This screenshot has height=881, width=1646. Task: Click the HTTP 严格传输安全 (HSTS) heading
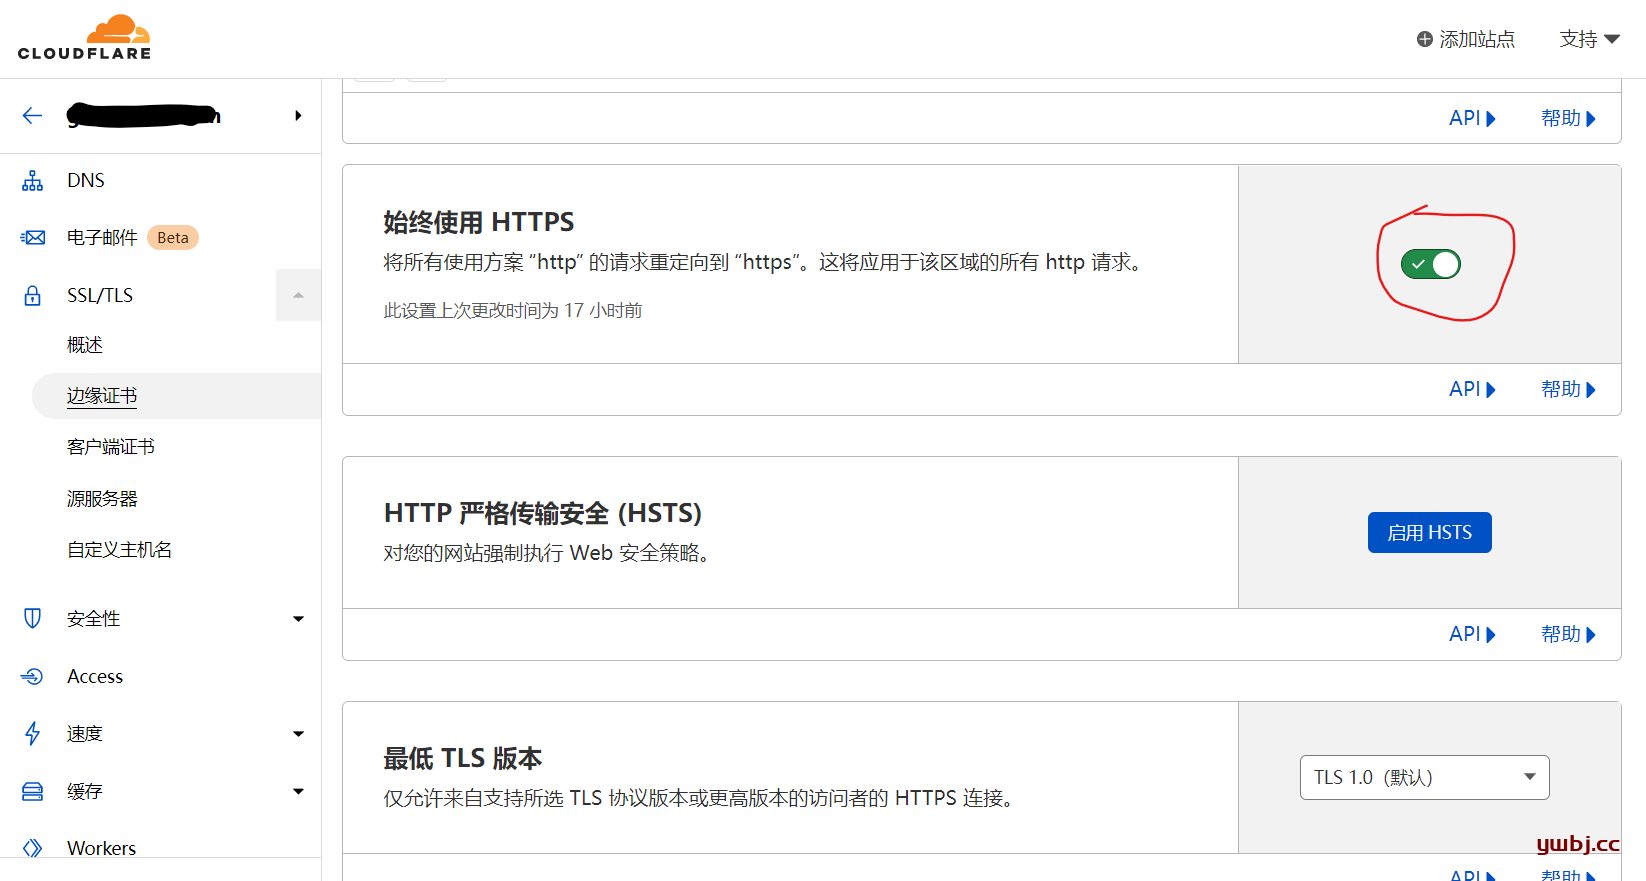[x=543, y=513]
